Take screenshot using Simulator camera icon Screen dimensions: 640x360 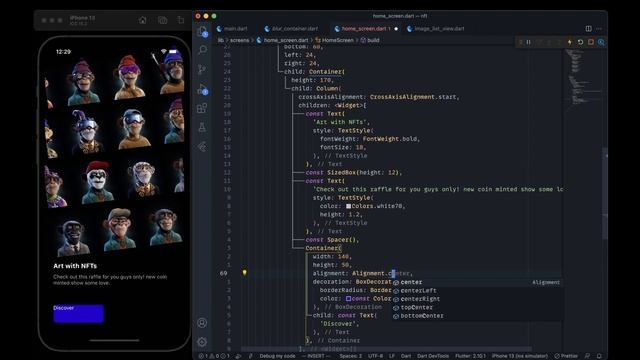click(x=162, y=20)
